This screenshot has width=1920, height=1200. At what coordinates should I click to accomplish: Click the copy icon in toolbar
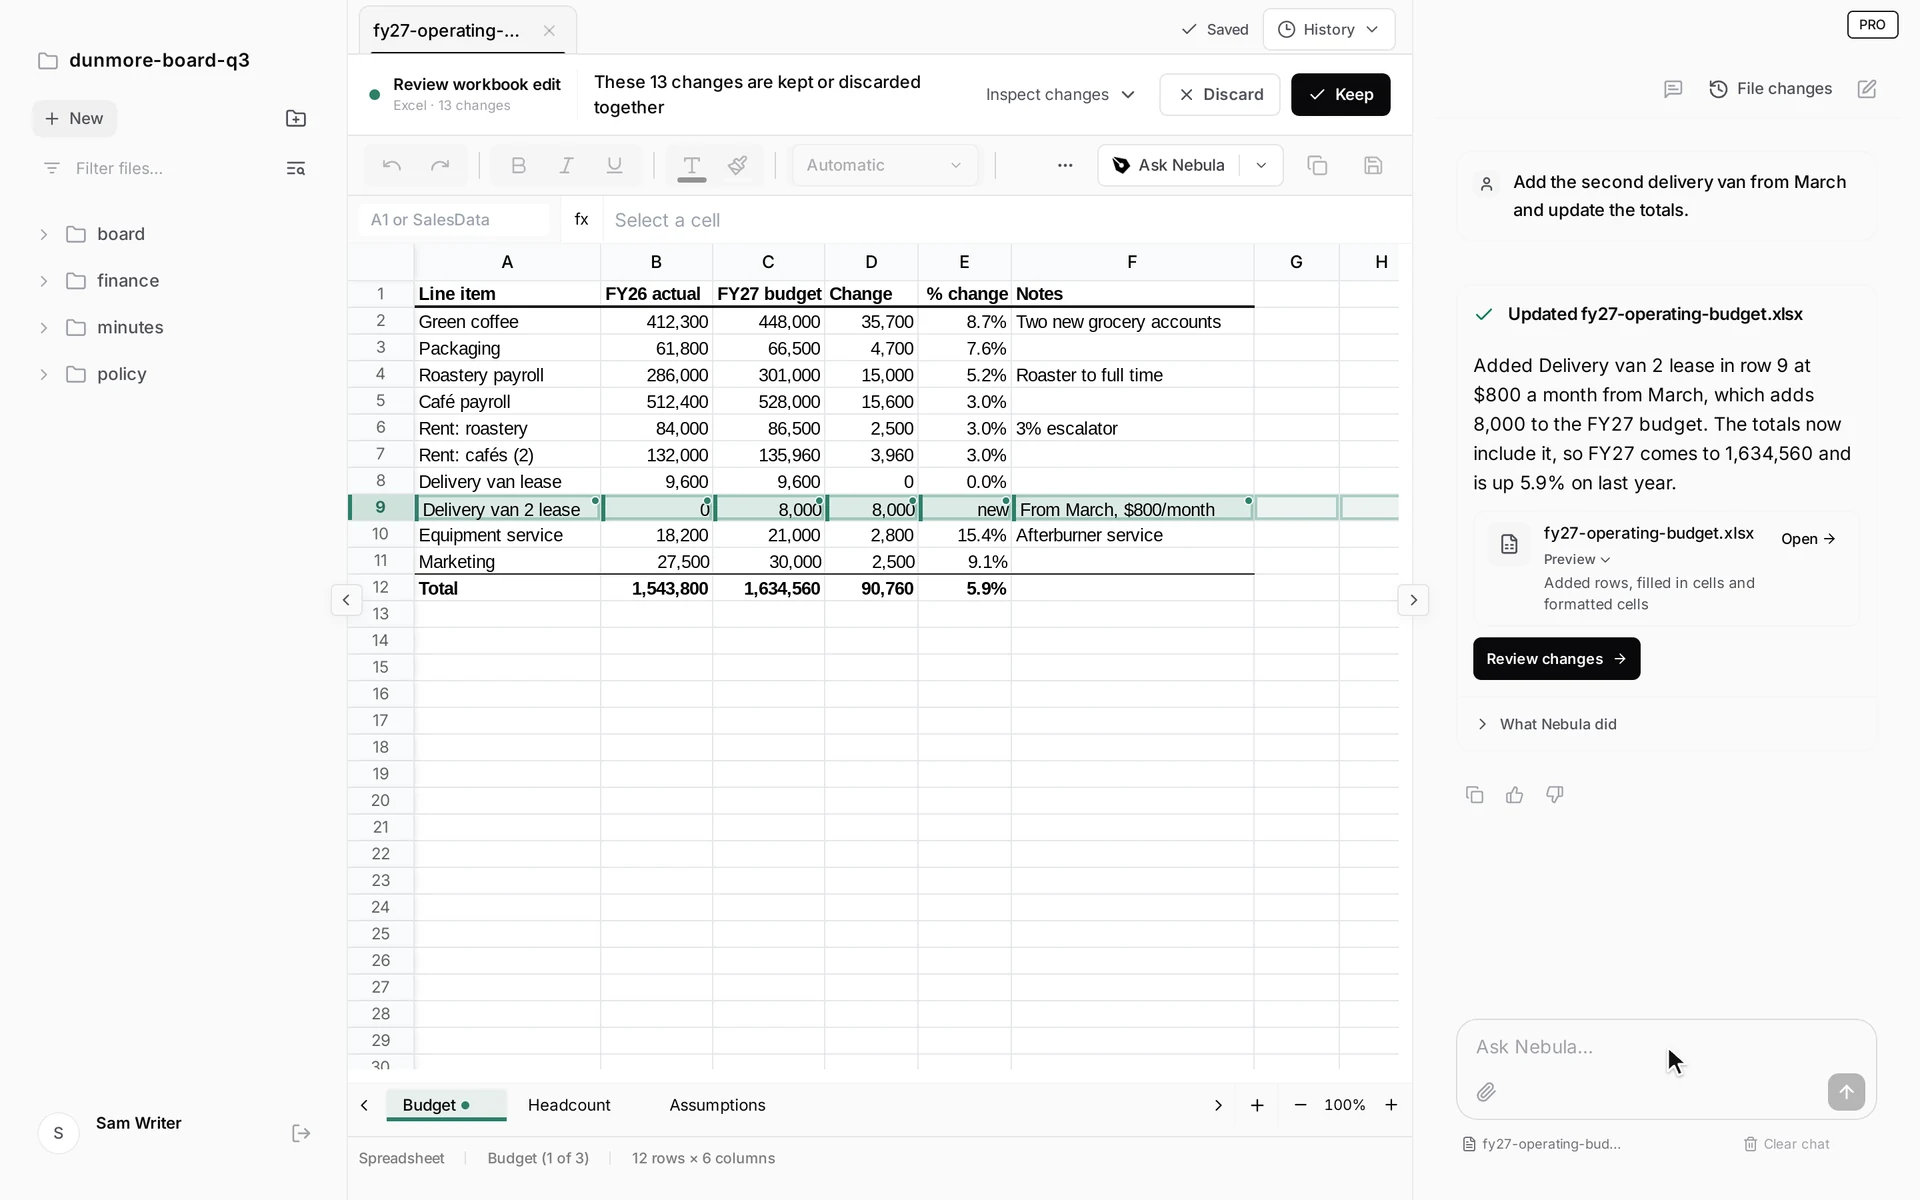tap(1317, 165)
